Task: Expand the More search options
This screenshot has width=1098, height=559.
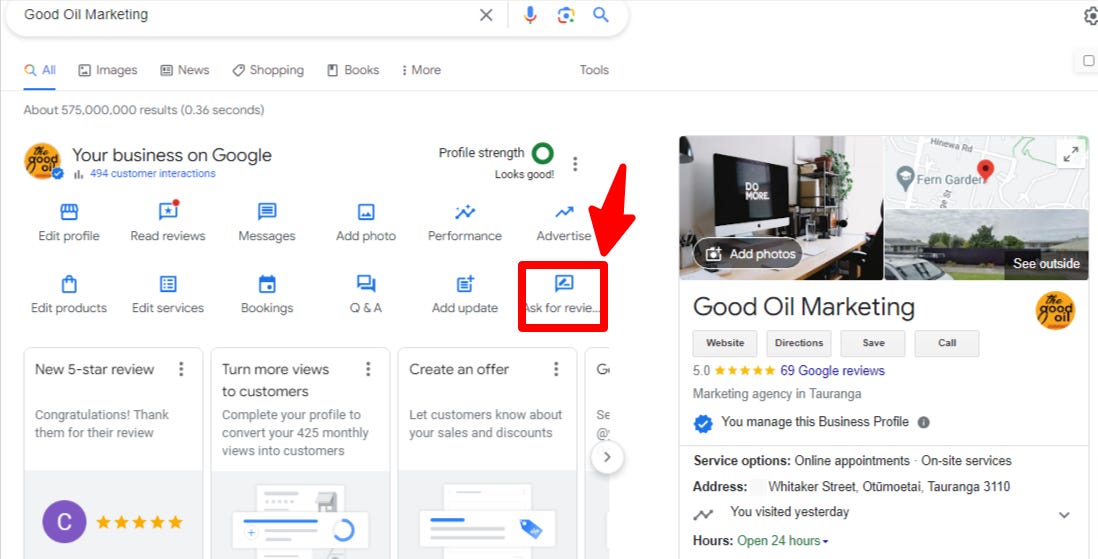Action: pos(421,70)
